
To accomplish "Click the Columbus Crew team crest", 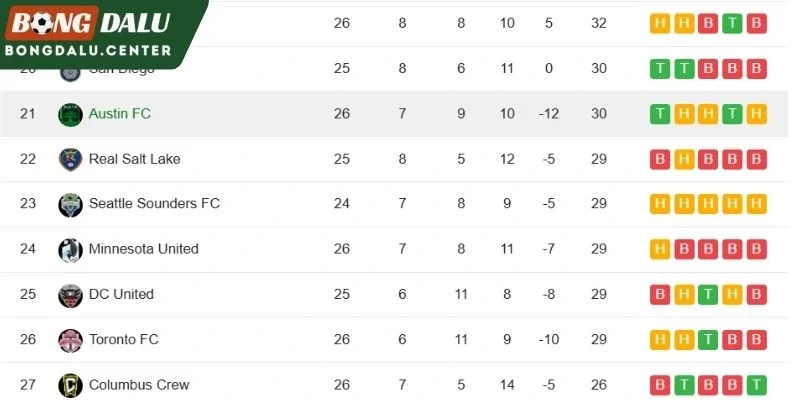I will [70, 385].
